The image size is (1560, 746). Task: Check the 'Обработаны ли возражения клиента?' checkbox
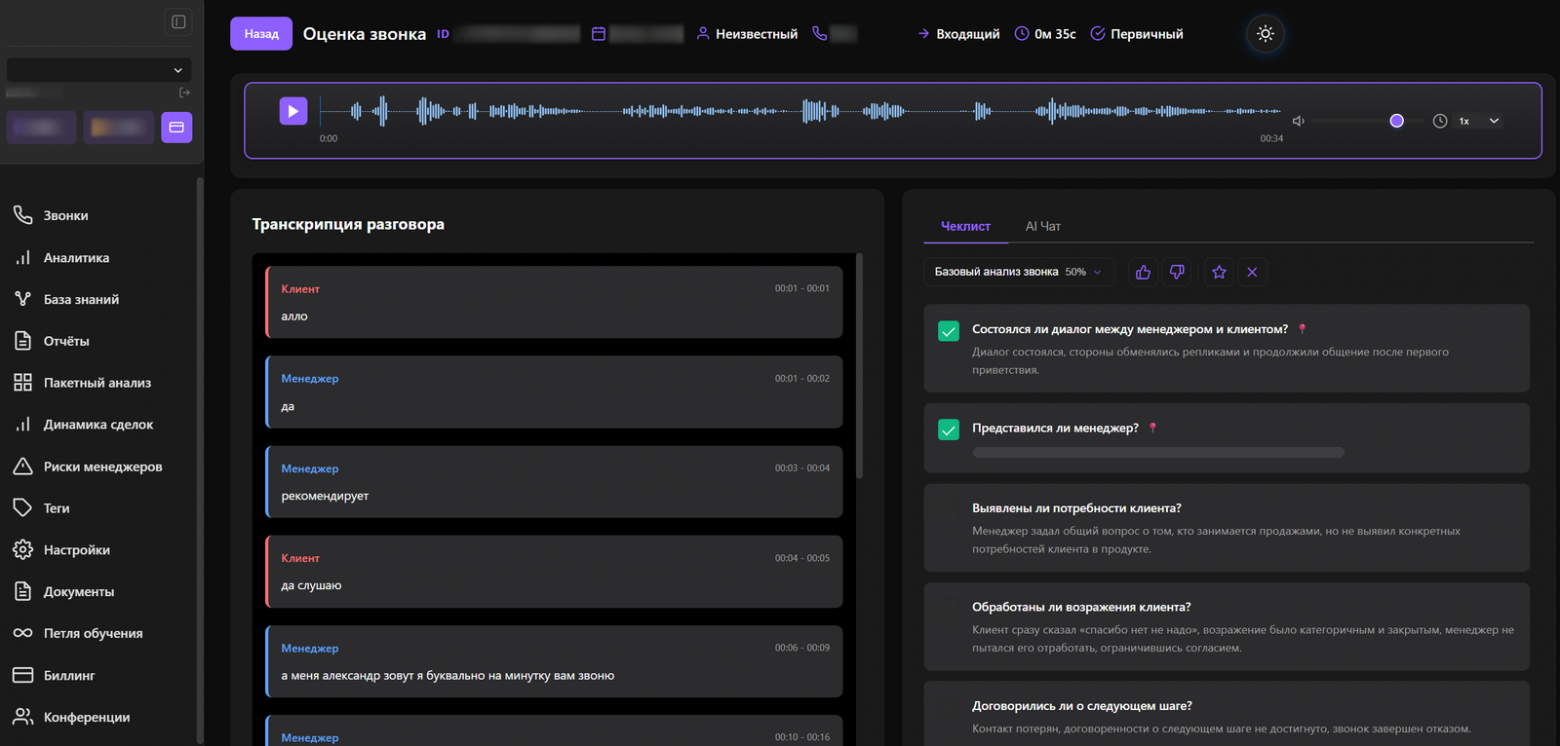[949, 609]
